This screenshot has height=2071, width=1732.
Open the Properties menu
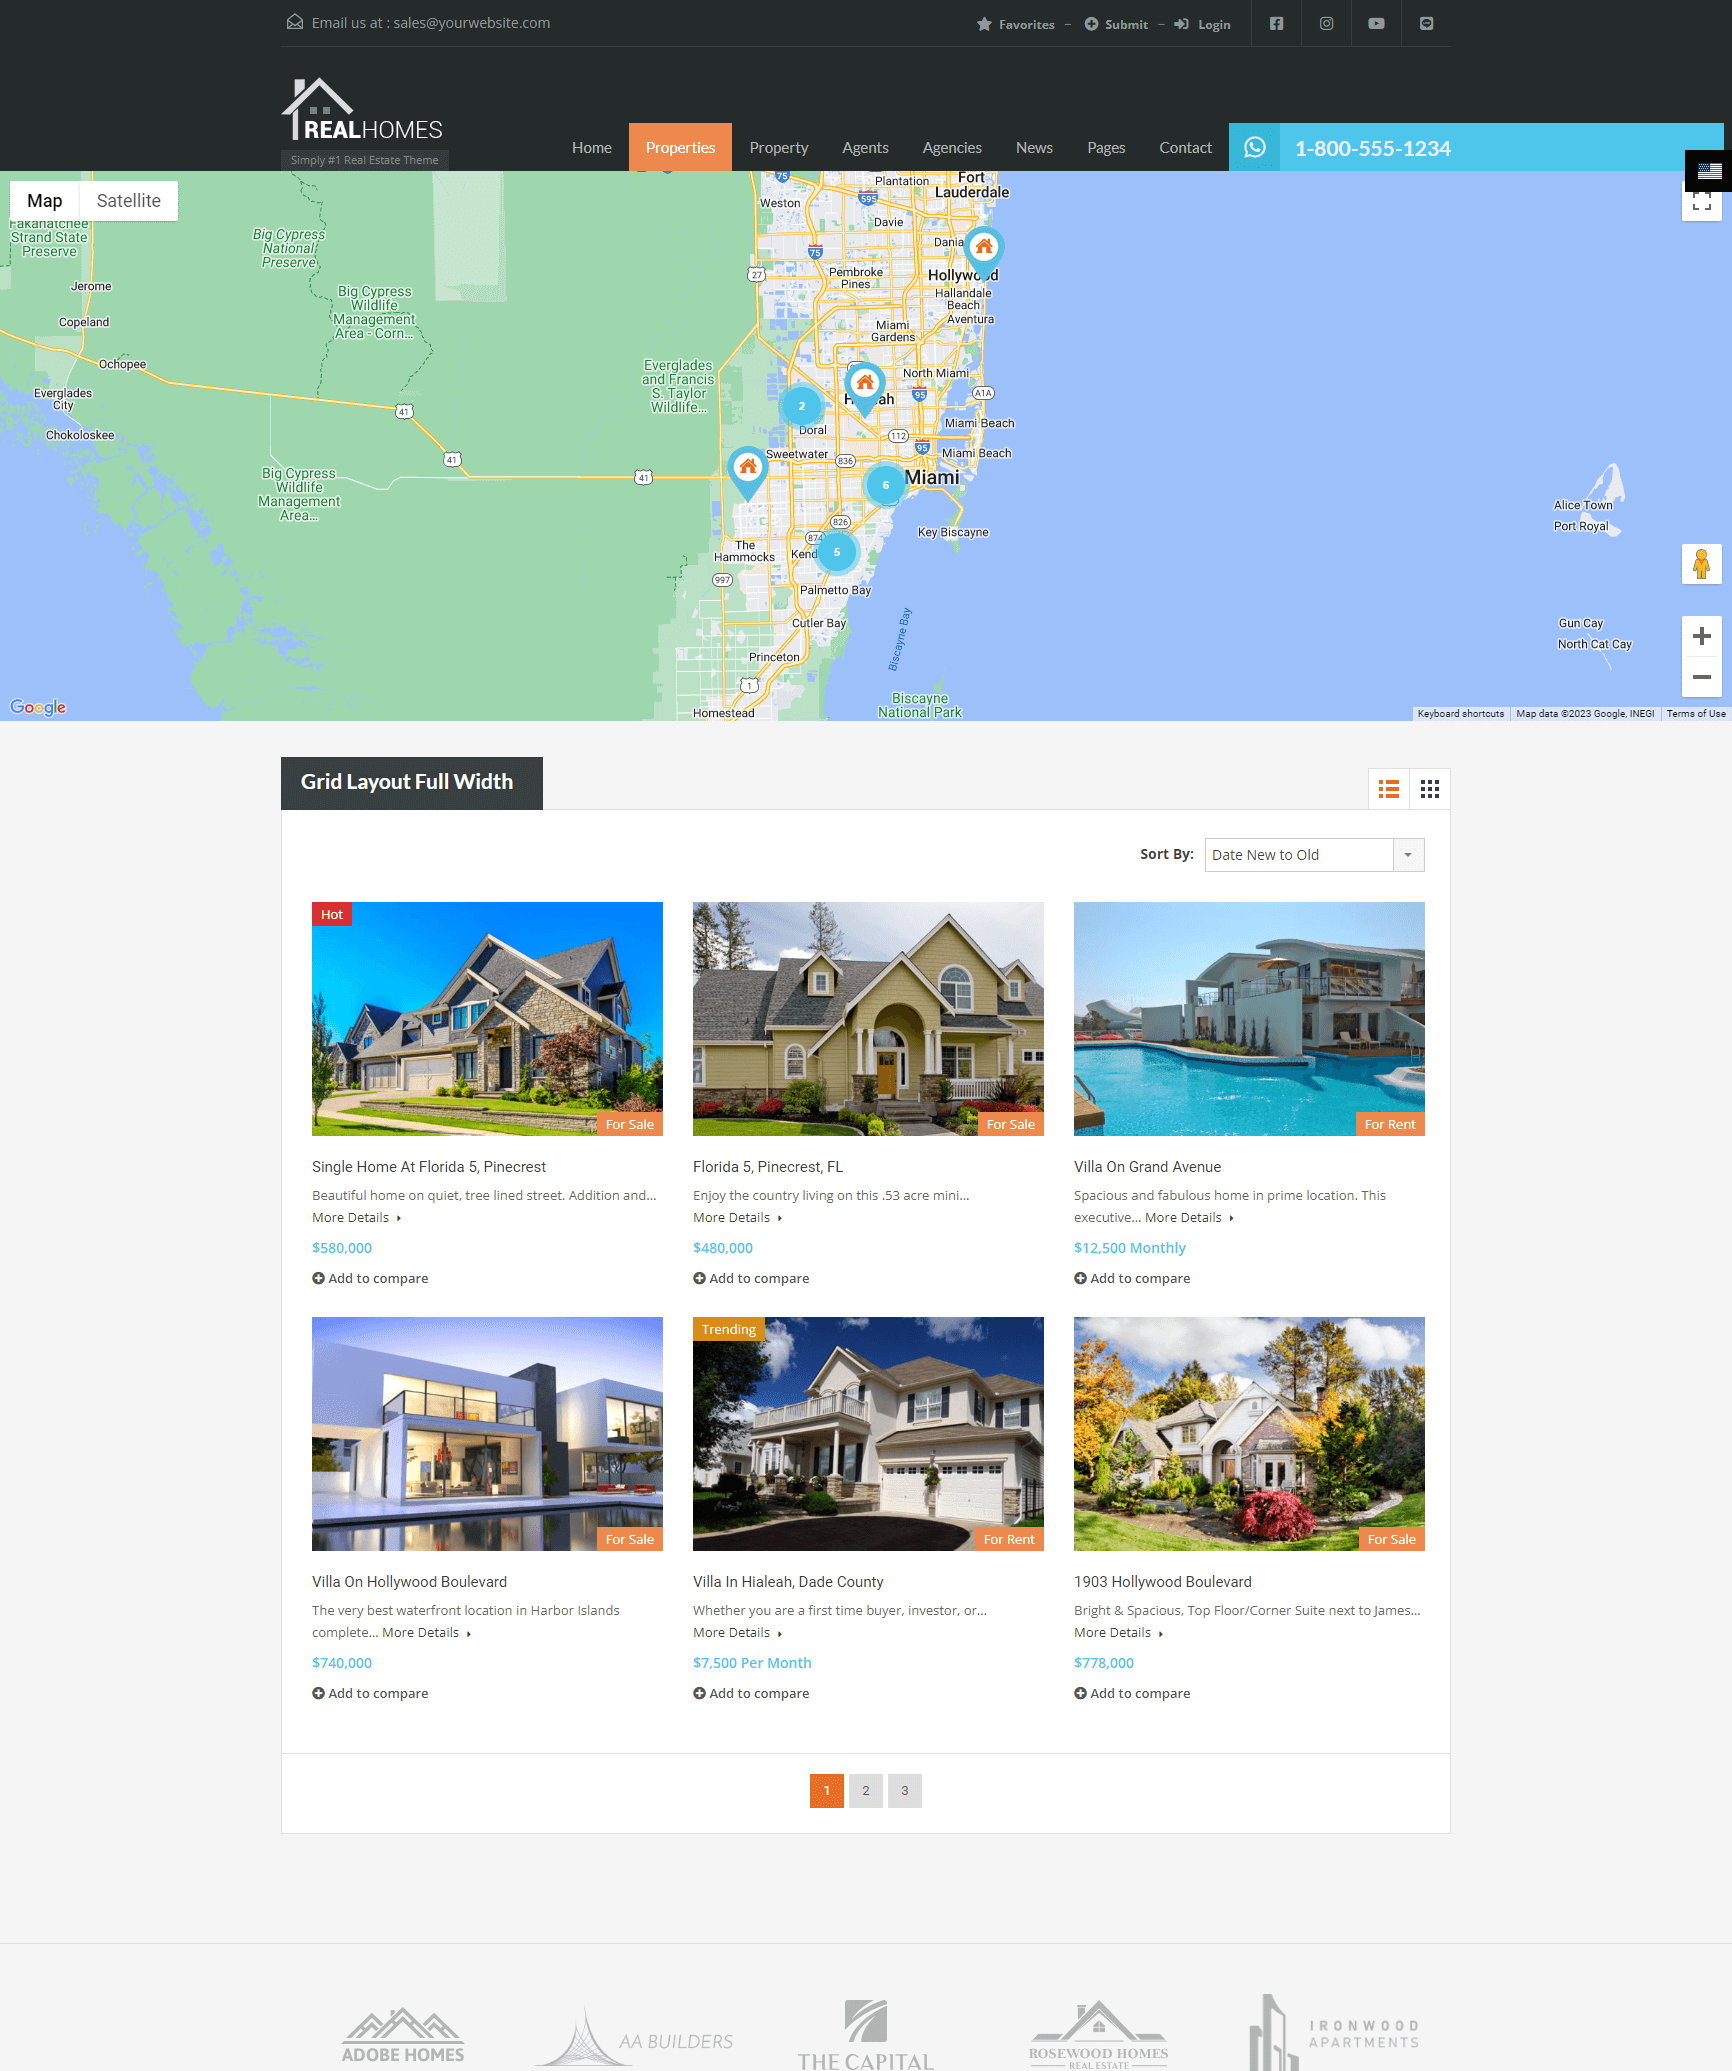680,147
